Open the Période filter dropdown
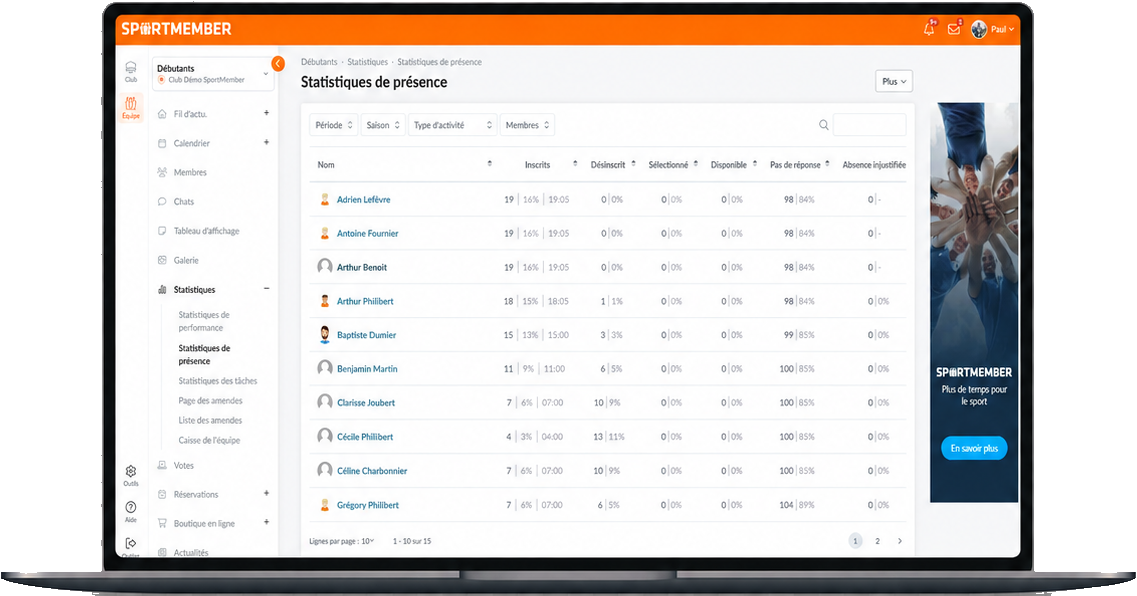 tap(334, 125)
